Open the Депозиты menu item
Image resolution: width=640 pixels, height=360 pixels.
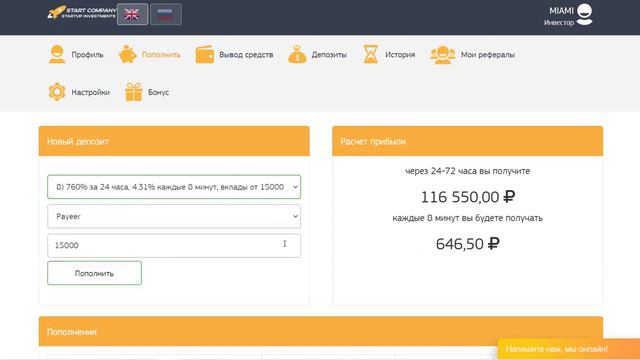(x=329, y=55)
